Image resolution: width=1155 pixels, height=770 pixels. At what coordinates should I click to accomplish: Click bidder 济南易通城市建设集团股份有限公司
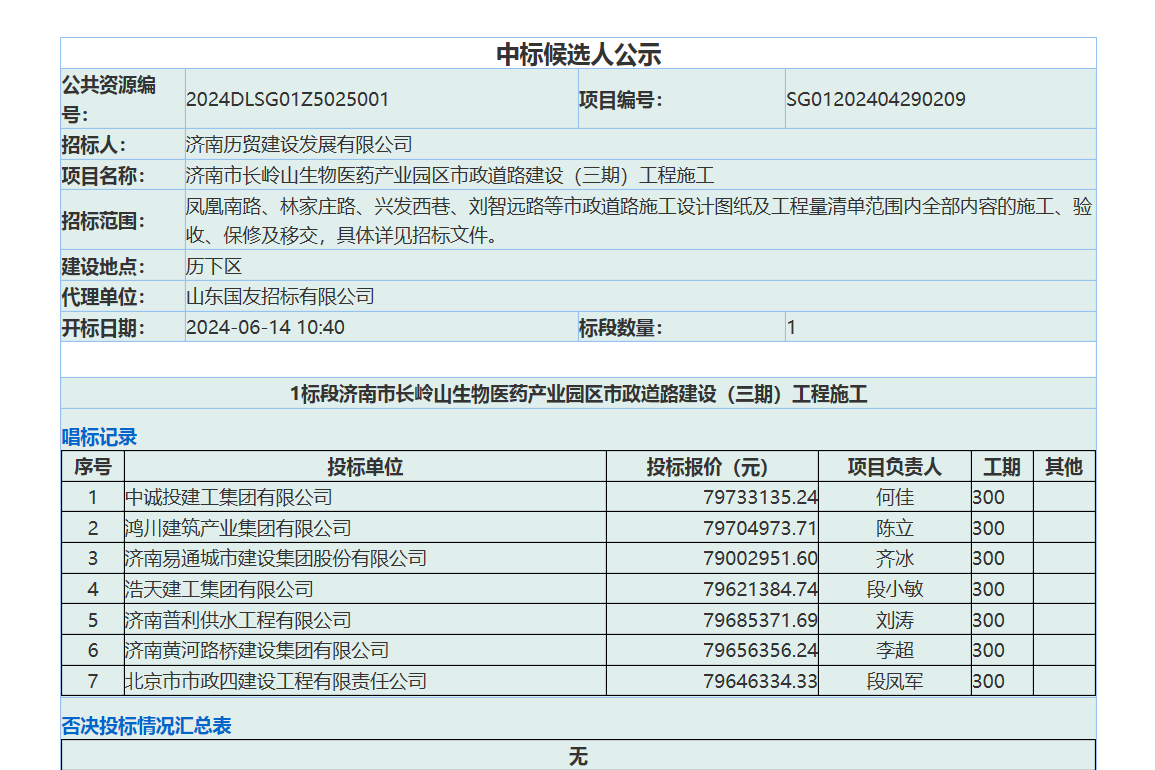point(276,559)
